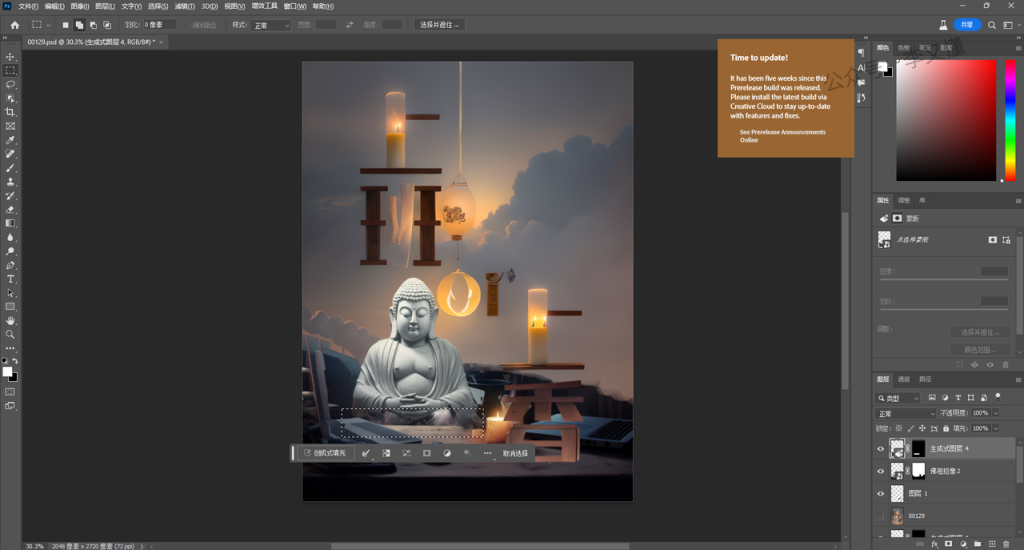
Task: Open the 样式 style dropdown
Action: [x=270, y=24]
